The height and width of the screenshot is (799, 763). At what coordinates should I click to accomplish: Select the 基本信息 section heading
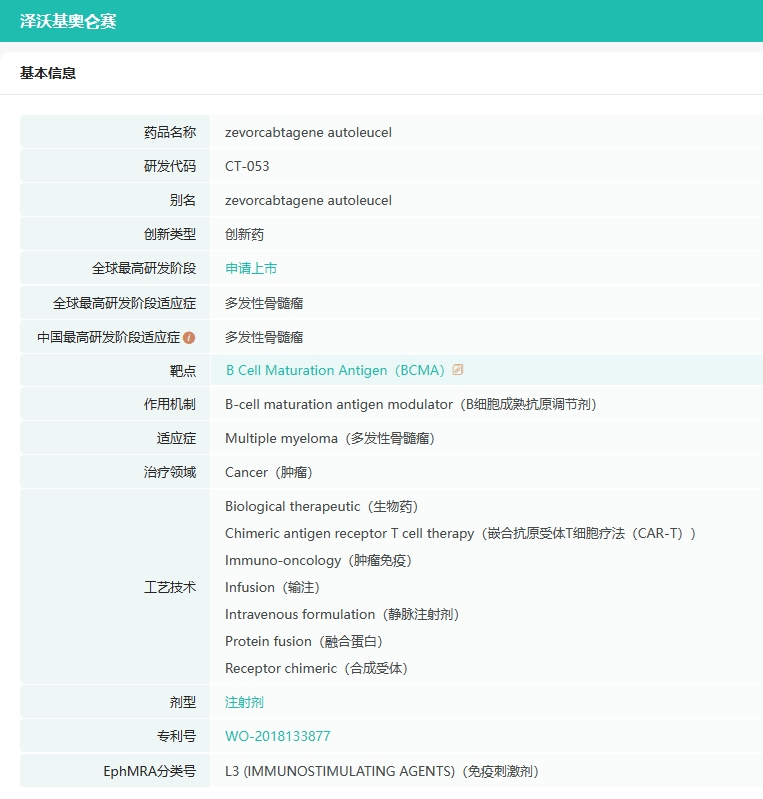click(x=48, y=73)
